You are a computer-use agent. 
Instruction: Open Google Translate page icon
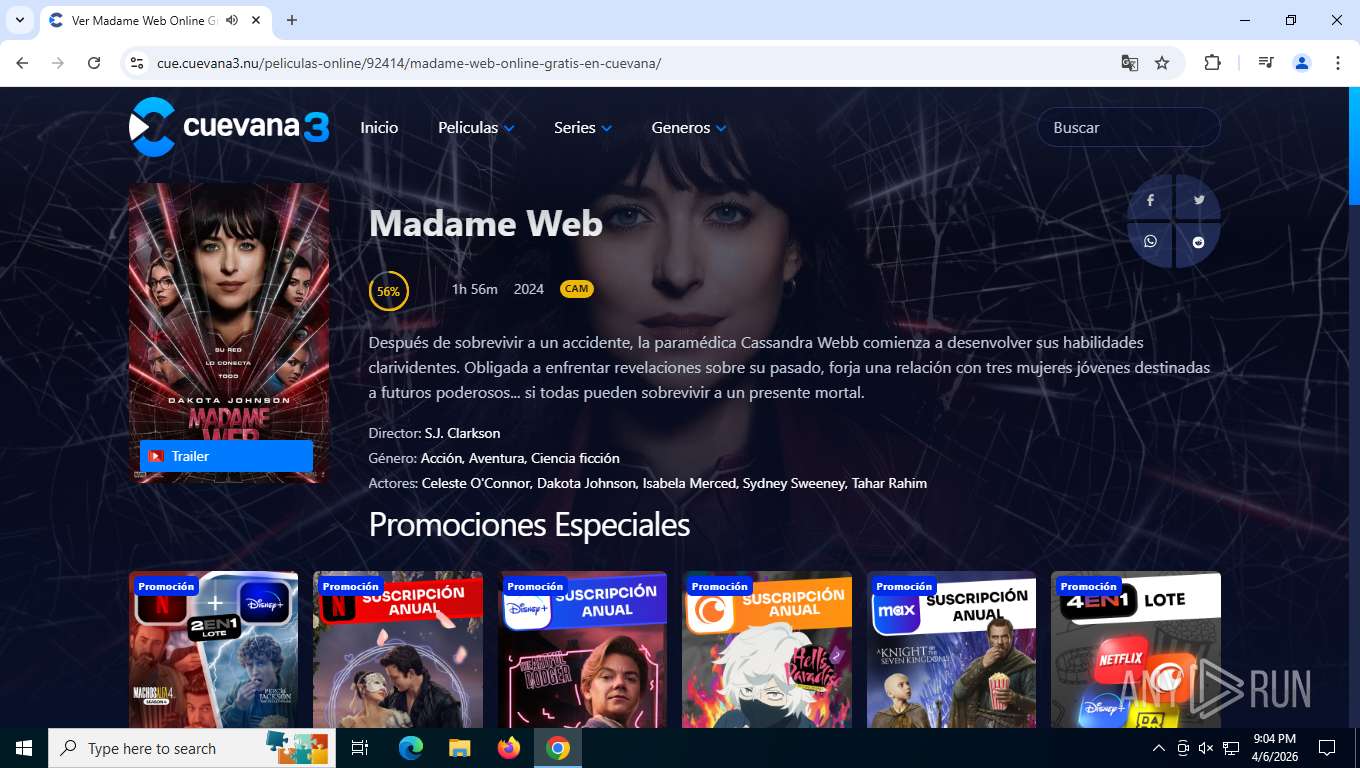pos(1130,63)
